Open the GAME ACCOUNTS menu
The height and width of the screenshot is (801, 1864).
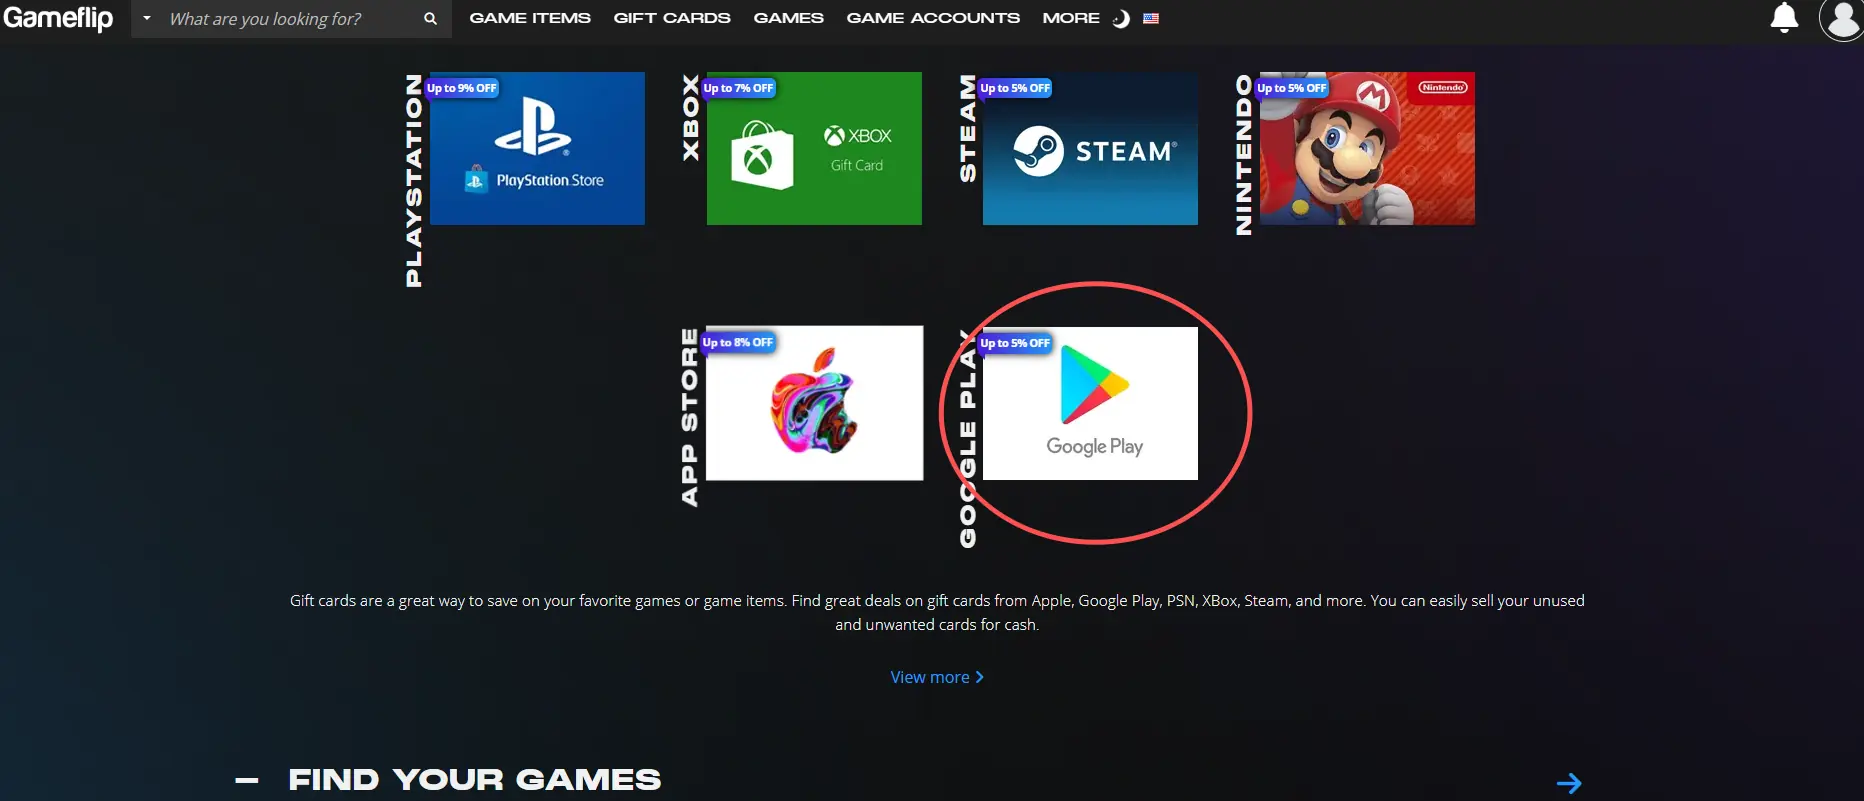click(933, 18)
